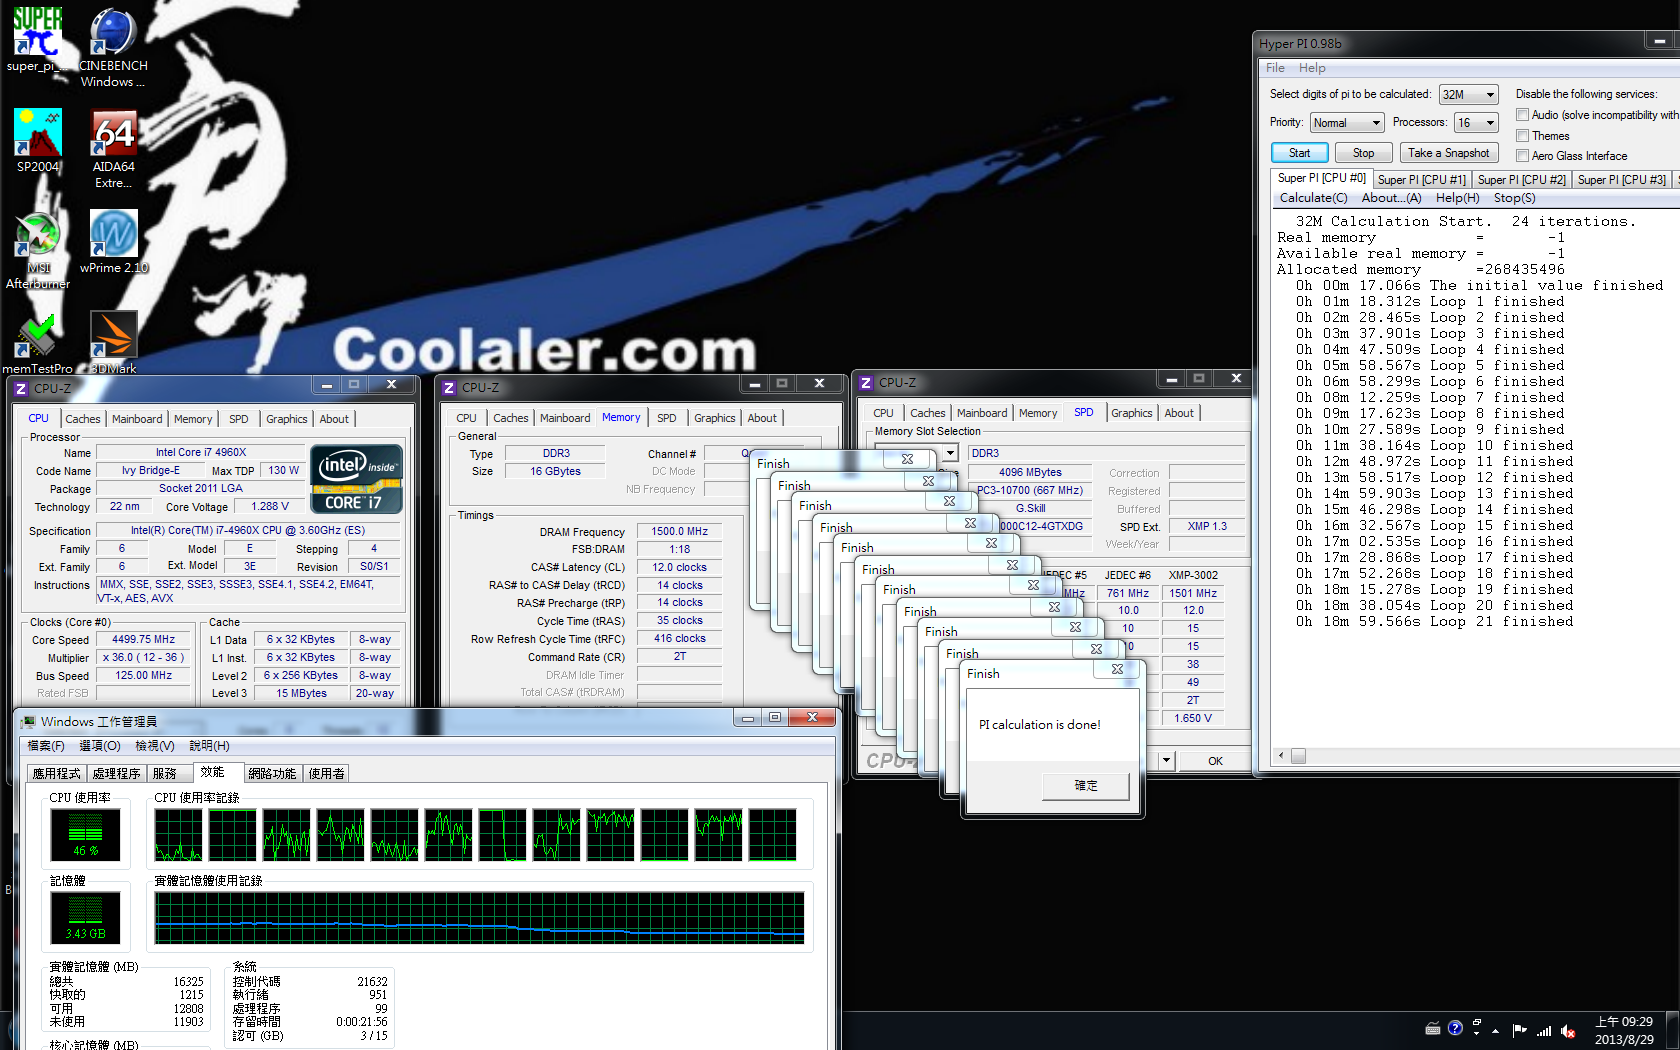The image size is (1680, 1050).
Task: Click the DRAM Frequency 1500.0 MHz value
Action: pos(679,532)
